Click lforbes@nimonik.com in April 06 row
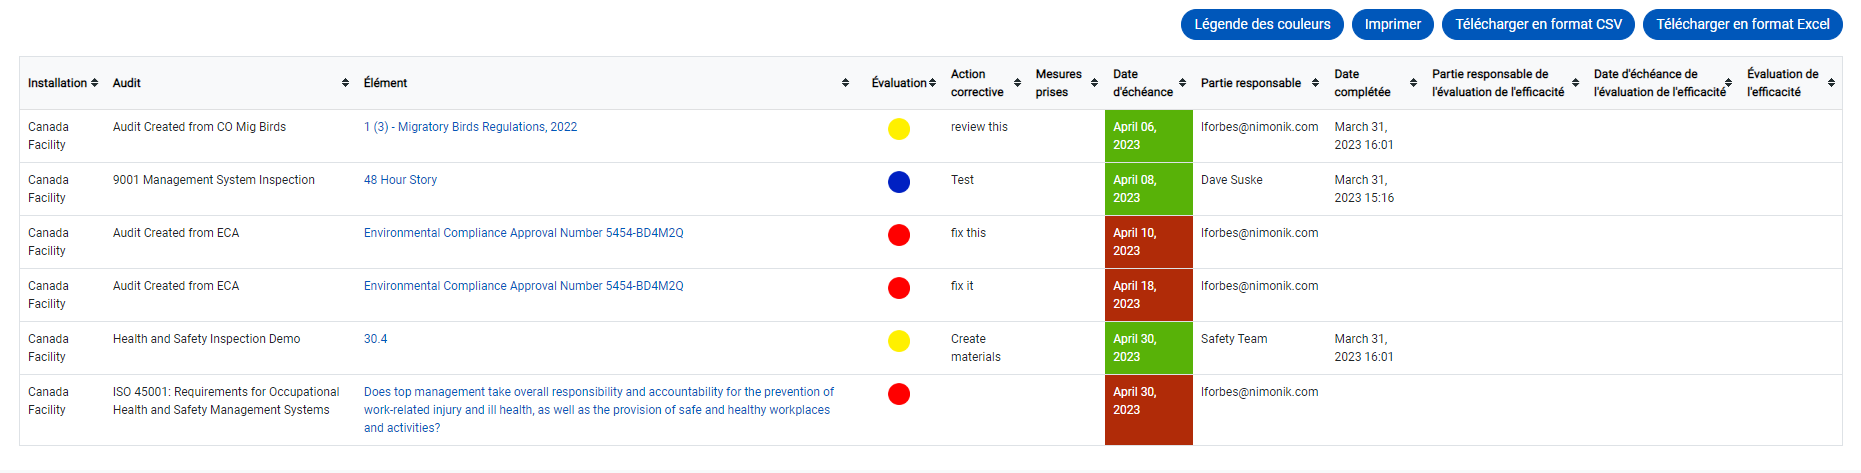The image size is (1861, 473). (x=1259, y=127)
